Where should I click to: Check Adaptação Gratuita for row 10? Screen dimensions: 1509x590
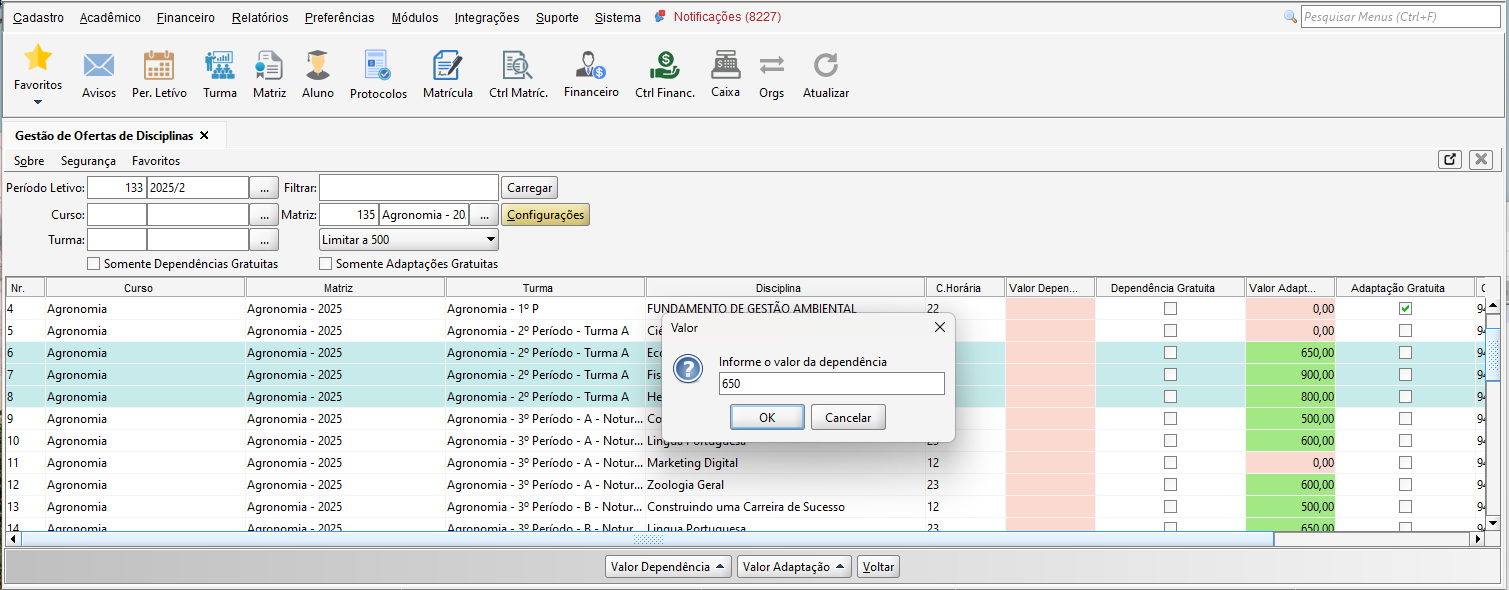pyautogui.click(x=1405, y=441)
